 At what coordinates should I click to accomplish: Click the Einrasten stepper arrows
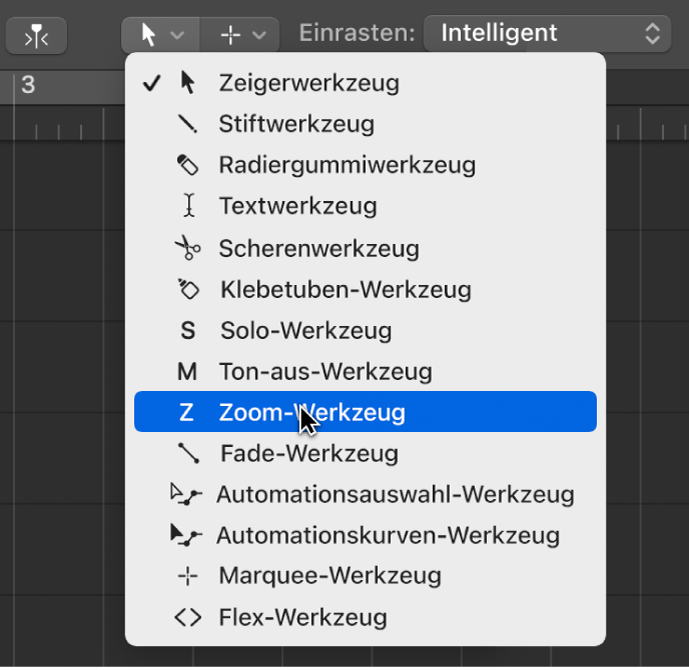point(653,34)
